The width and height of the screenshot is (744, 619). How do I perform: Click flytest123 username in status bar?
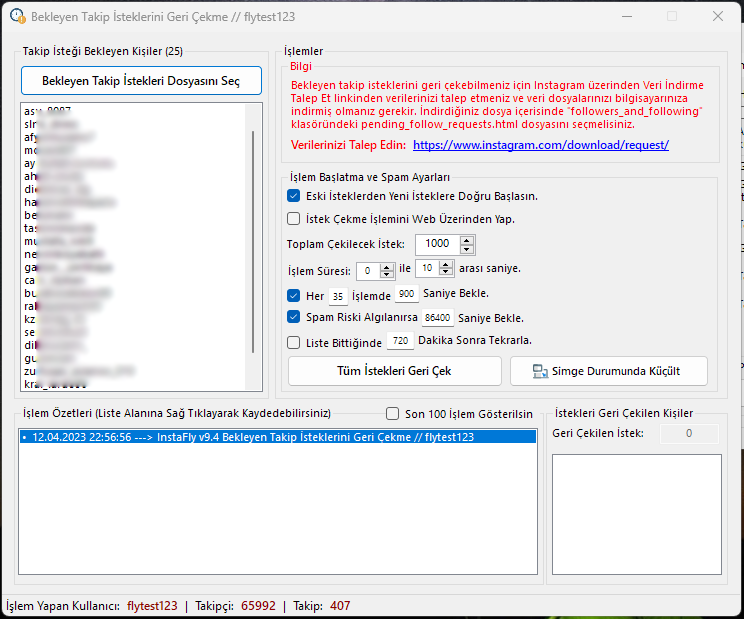click(x=152, y=606)
